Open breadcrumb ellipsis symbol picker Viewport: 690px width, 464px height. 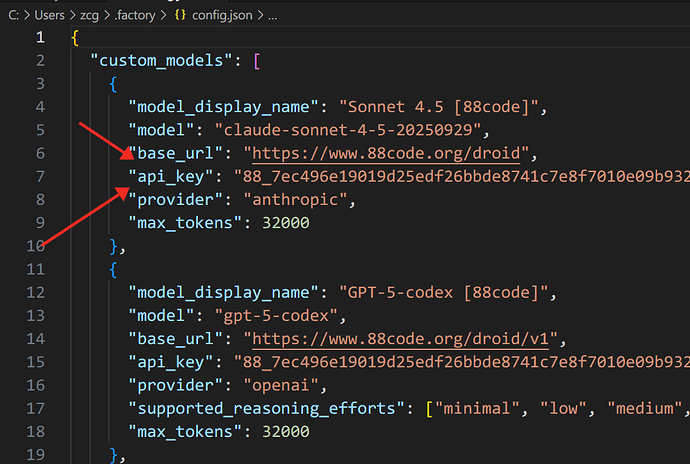273,16
